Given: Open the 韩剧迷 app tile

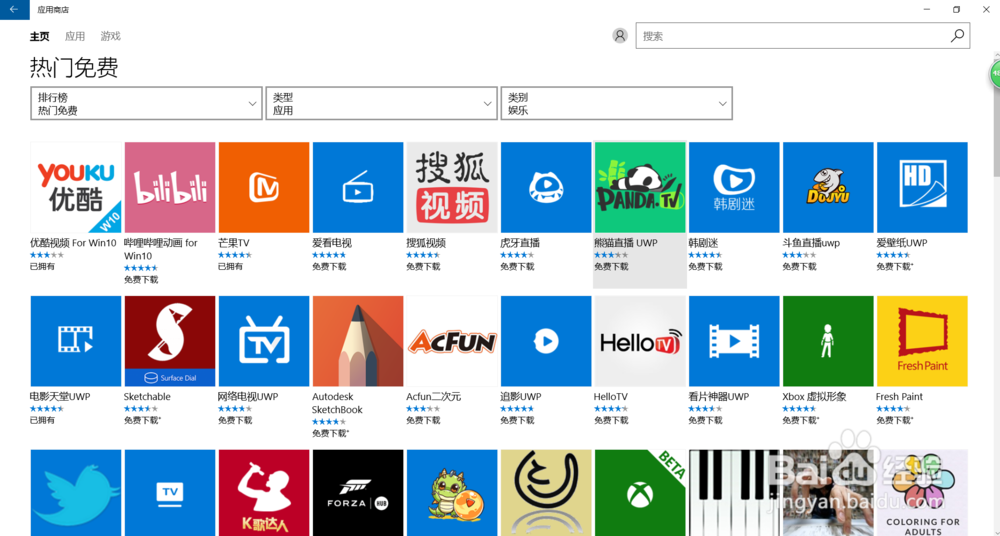Looking at the screenshot, I should click(x=734, y=187).
